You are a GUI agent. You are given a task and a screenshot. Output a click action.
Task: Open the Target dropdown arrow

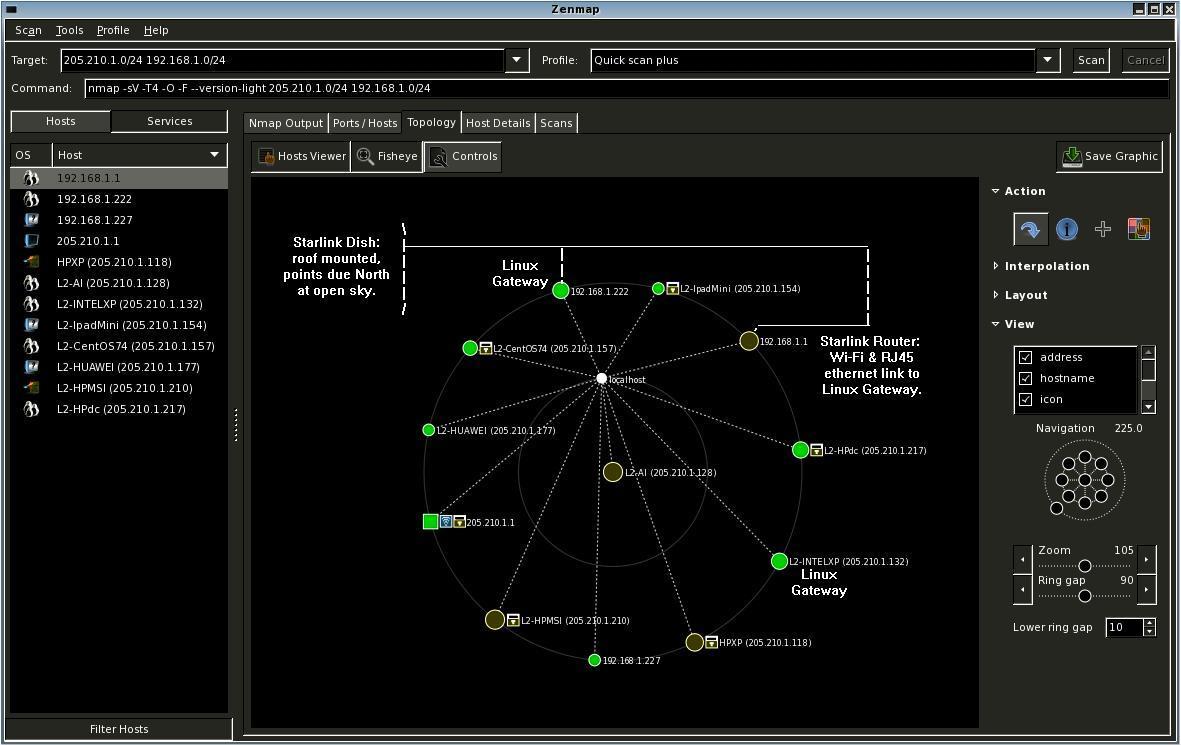click(x=517, y=60)
